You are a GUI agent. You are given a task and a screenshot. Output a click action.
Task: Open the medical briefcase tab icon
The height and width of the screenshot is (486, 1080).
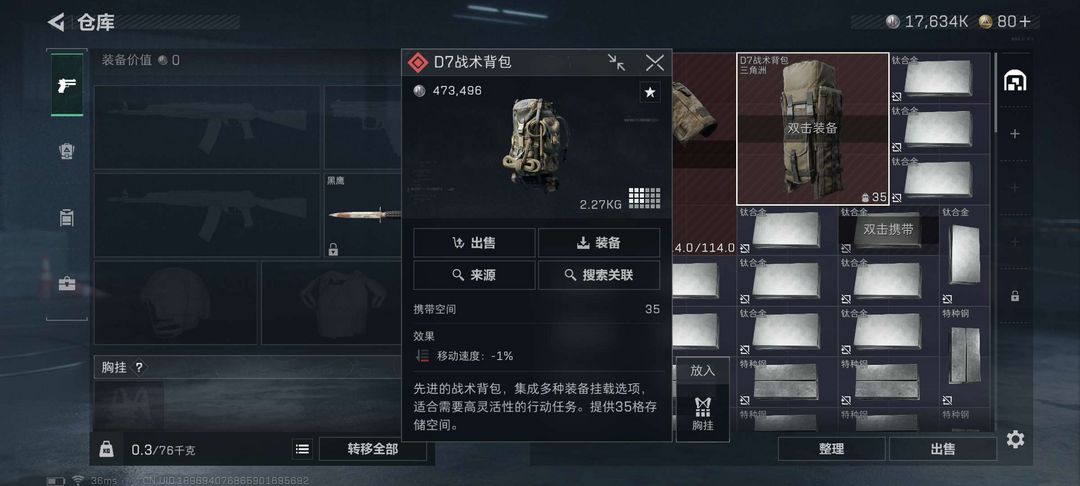67,283
